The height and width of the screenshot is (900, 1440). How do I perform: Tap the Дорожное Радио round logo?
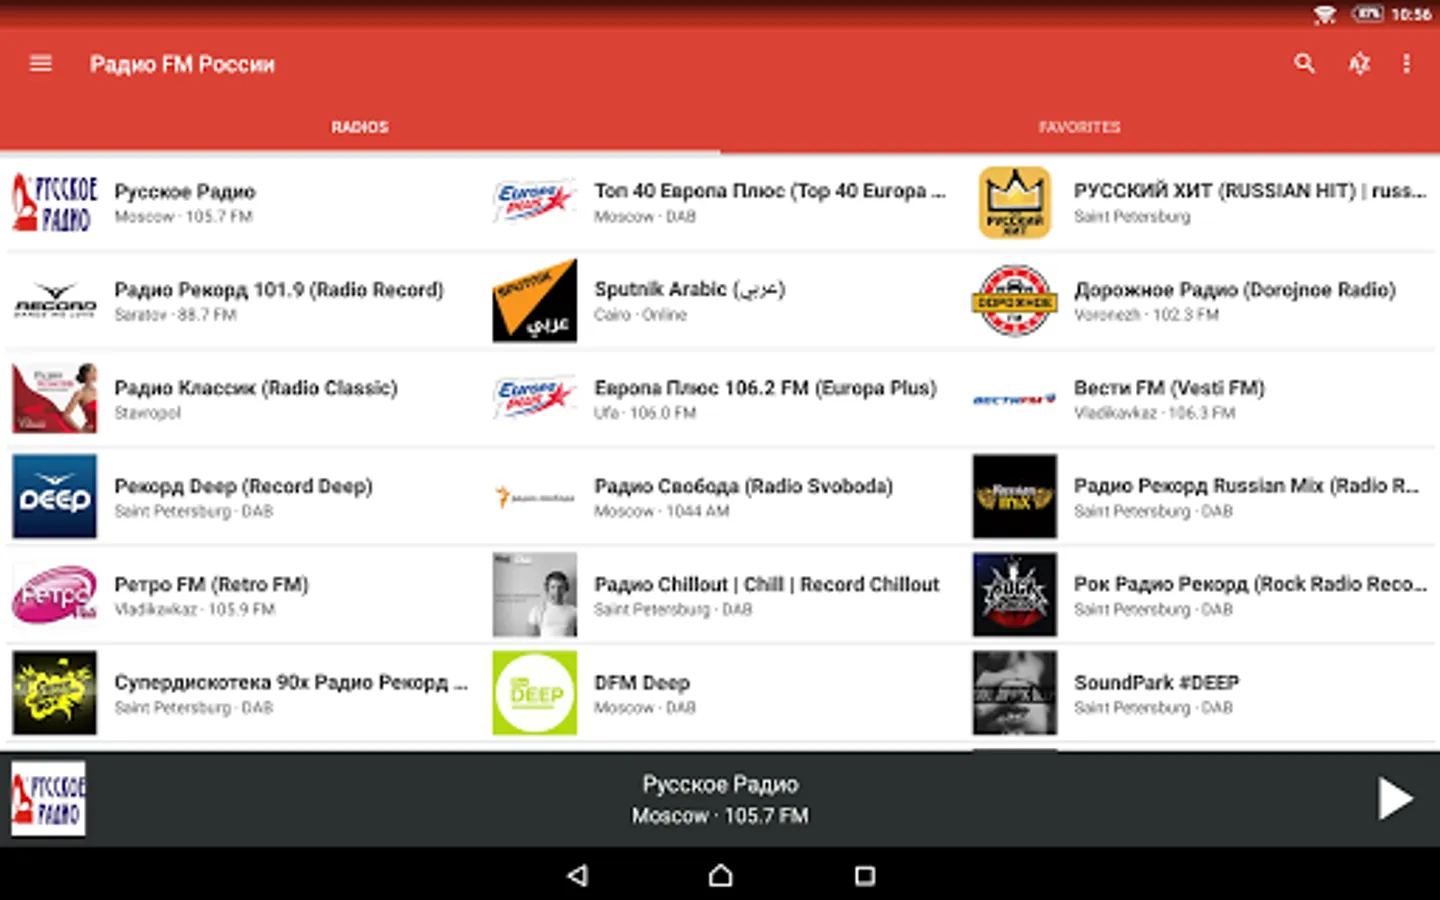[1014, 300]
